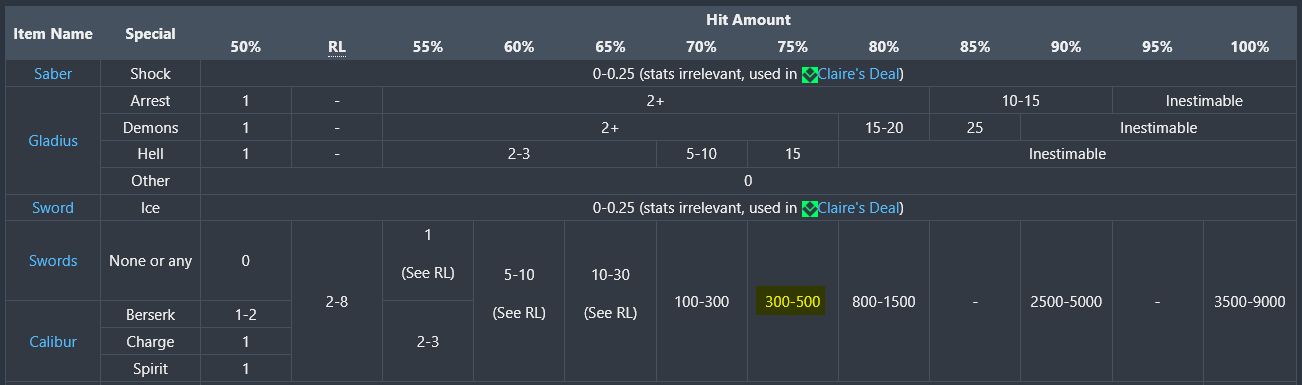This screenshot has width=1302, height=385.
Task: Follow Claire's Deal link in Sword Ice row
Action: (860, 208)
